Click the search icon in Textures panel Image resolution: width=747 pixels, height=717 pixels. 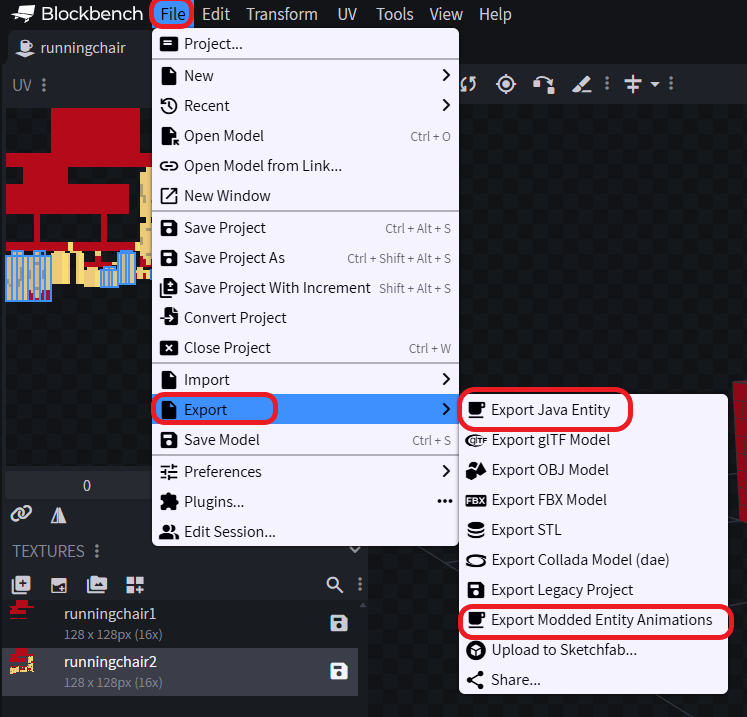coord(334,585)
